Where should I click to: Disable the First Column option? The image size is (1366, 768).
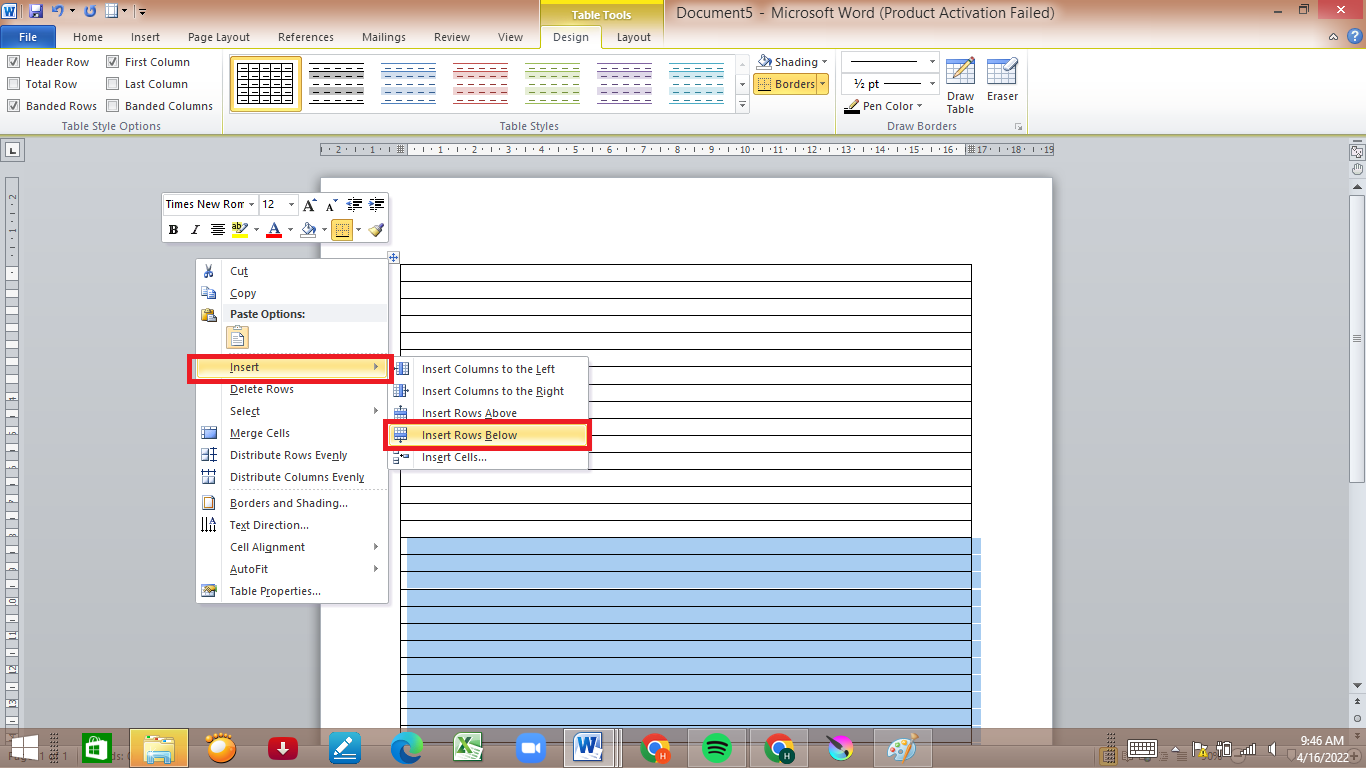[112, 61]
